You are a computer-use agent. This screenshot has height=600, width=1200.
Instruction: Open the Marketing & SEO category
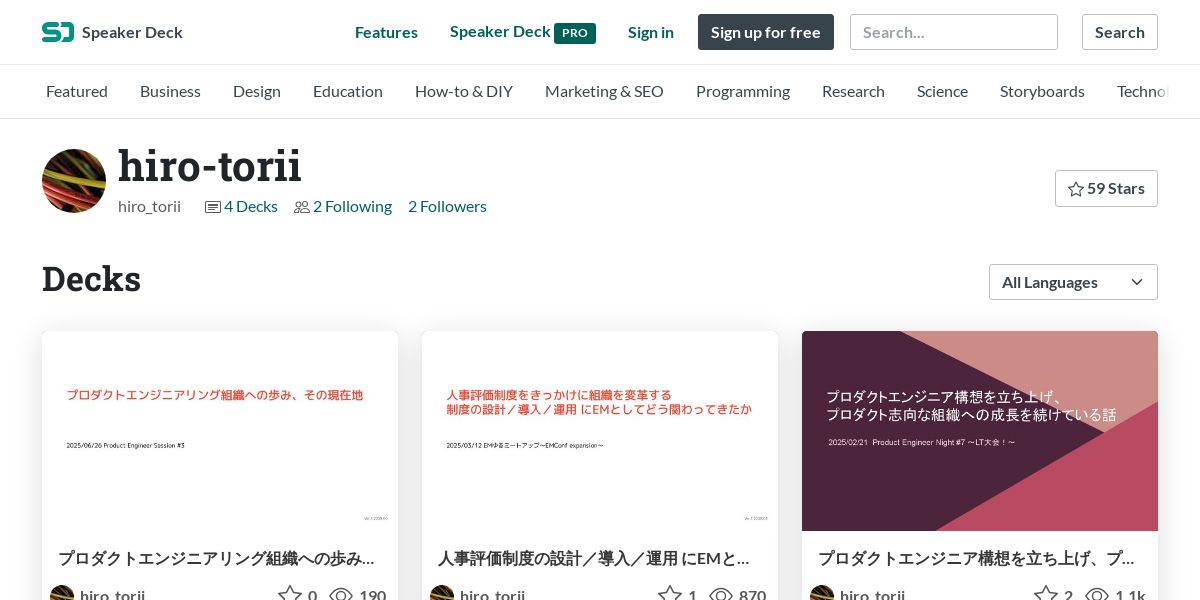(x=604, y=91)
